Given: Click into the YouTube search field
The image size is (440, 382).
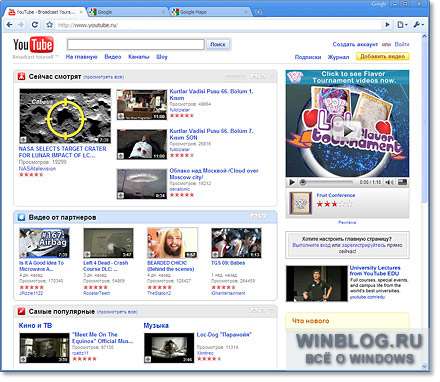Looking at the screenshot, I should click(x=136, y=44).
